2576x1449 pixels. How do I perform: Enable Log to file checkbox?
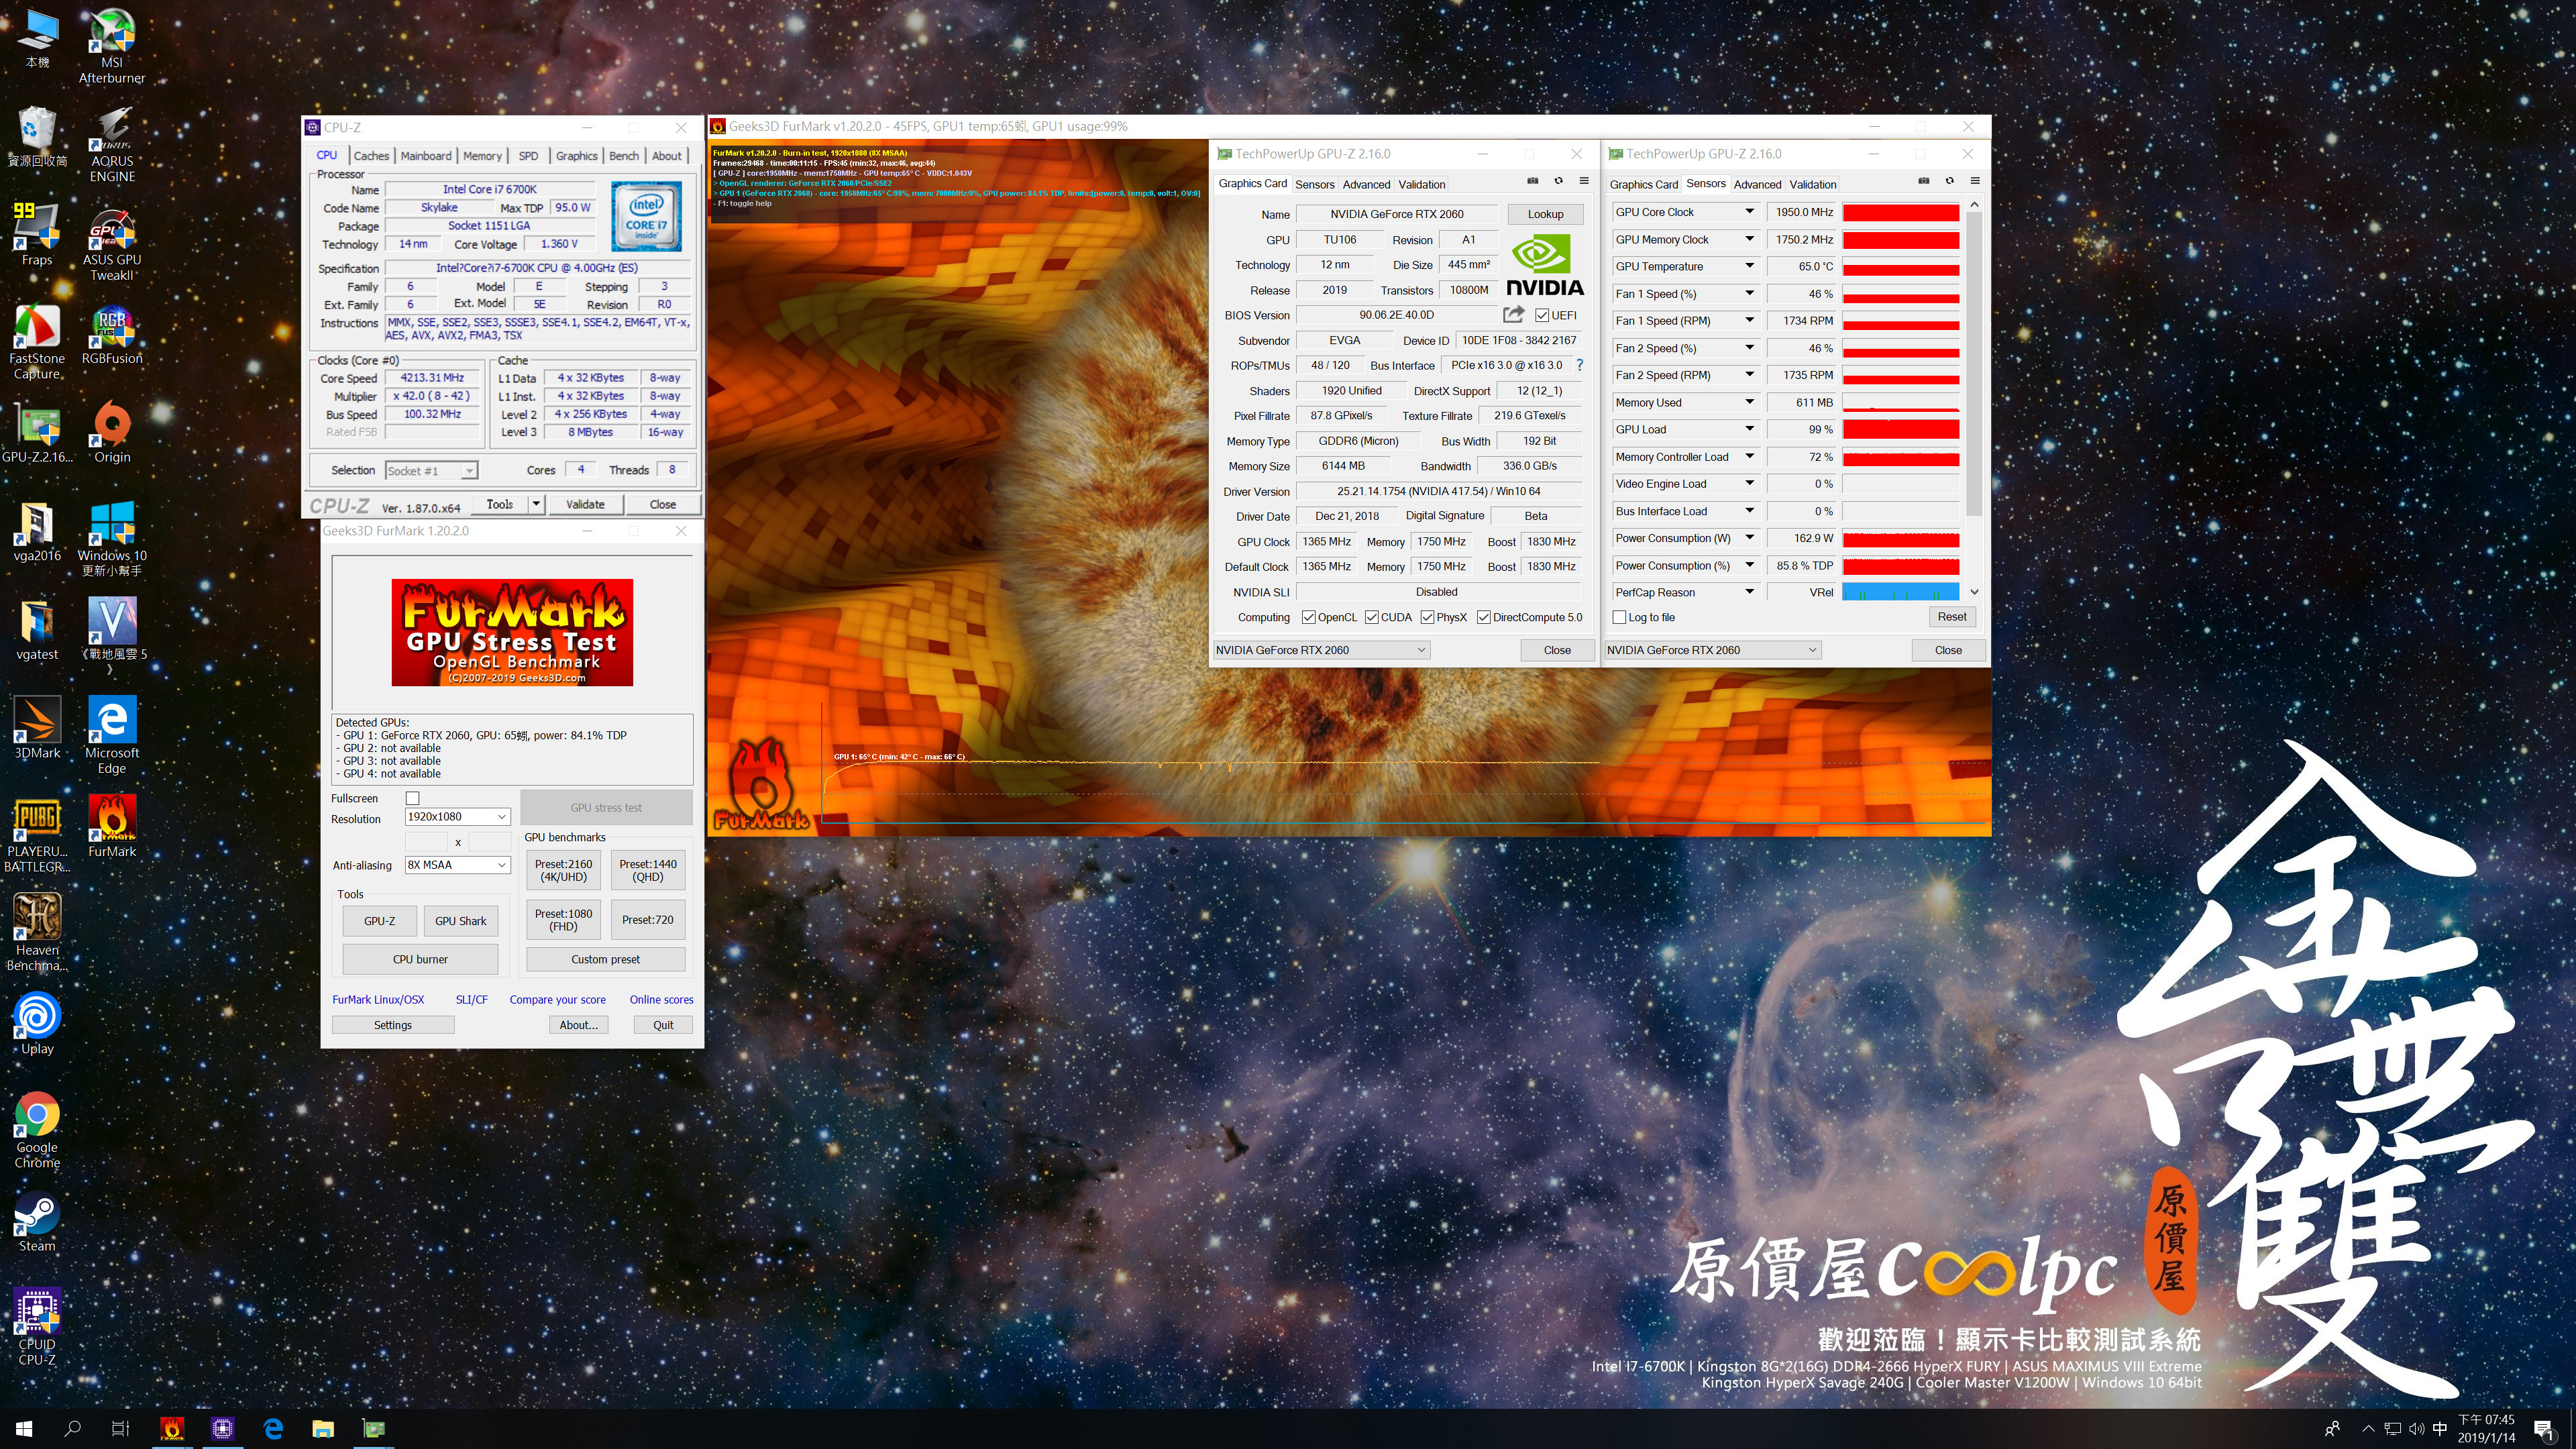point(1619,617)
